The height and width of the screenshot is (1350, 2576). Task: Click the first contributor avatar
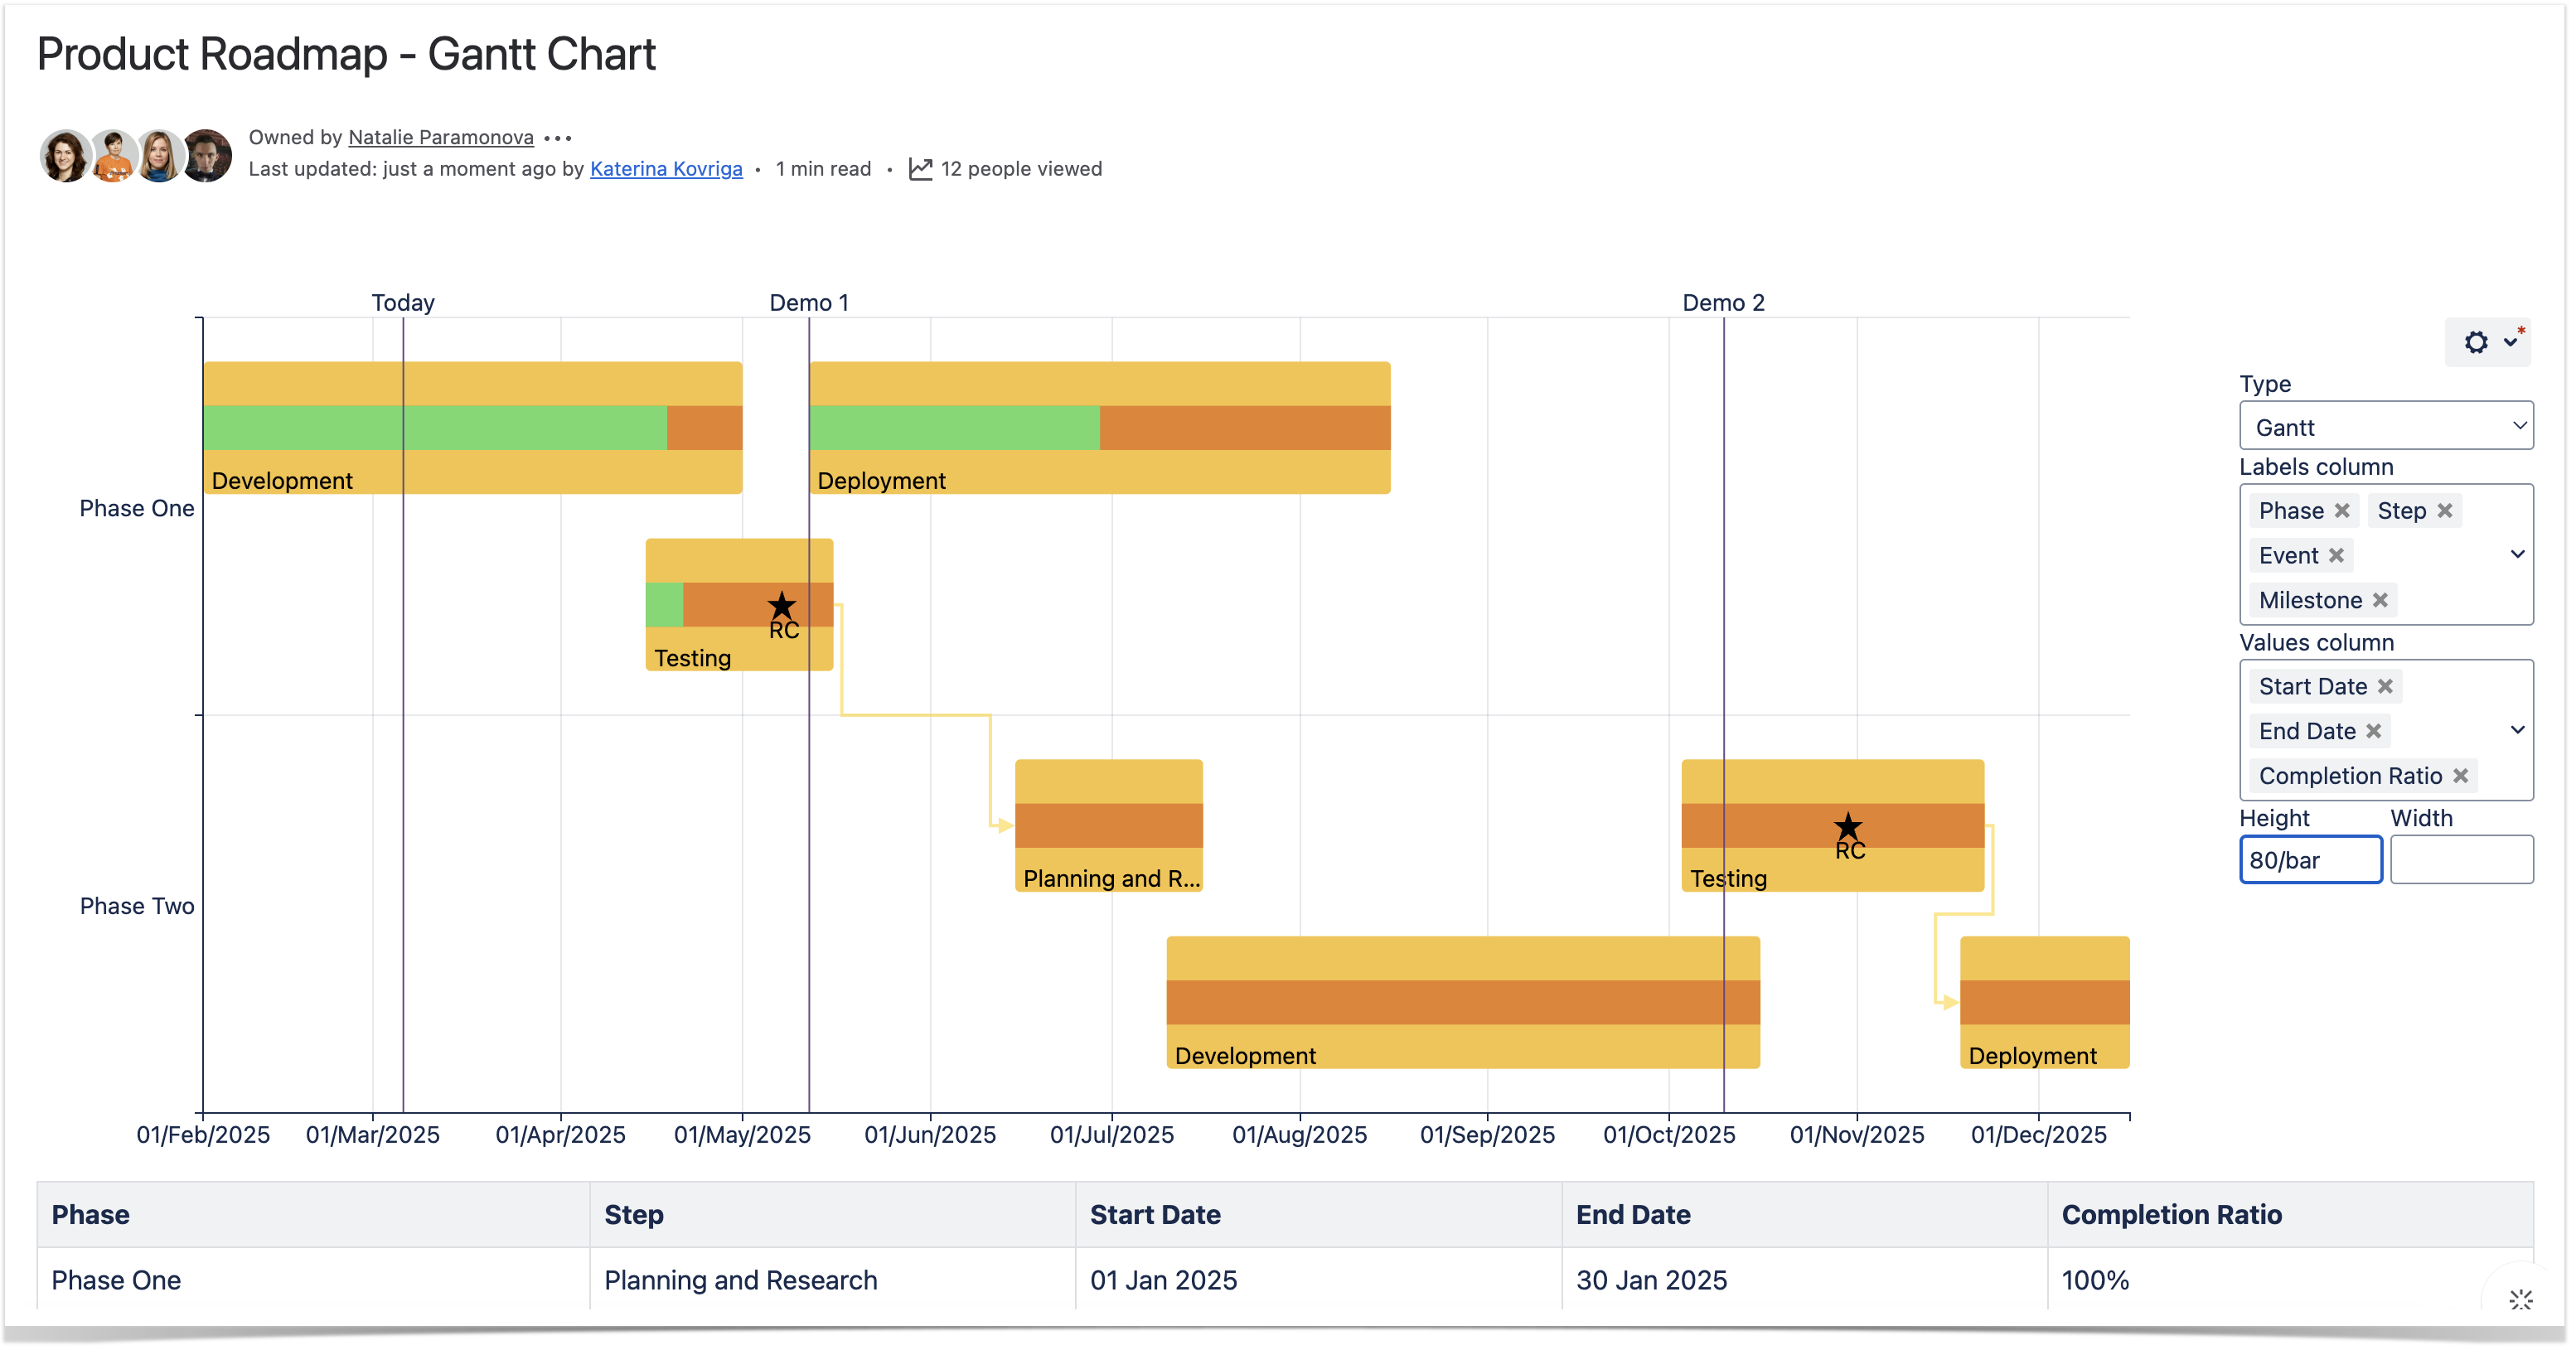65,157
